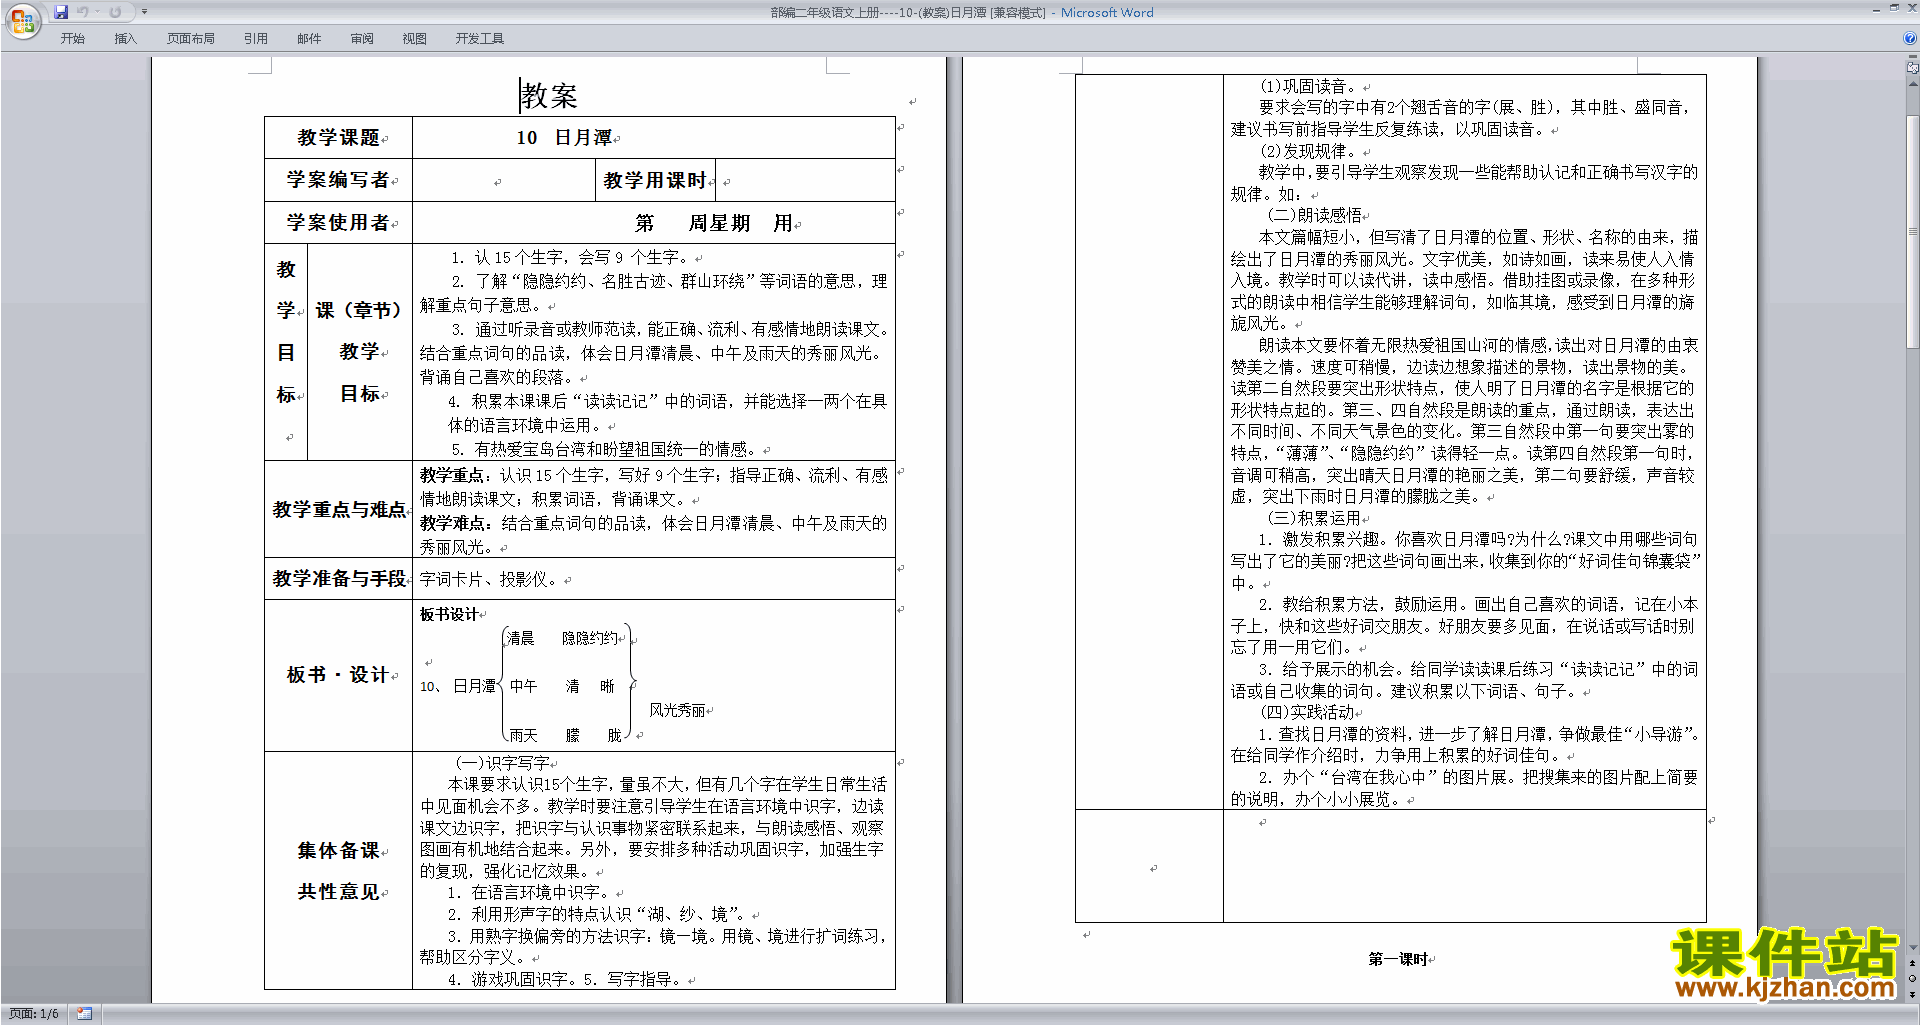Save the document with the floppy disk icon
This screenshot has height=1025, width=1920.
61,12
